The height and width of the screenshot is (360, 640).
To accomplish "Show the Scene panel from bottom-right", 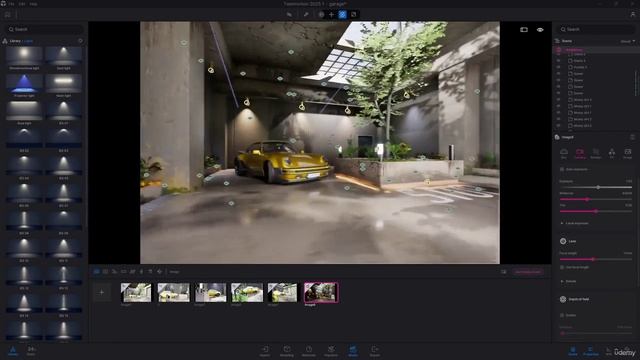I will coord(573,351).
